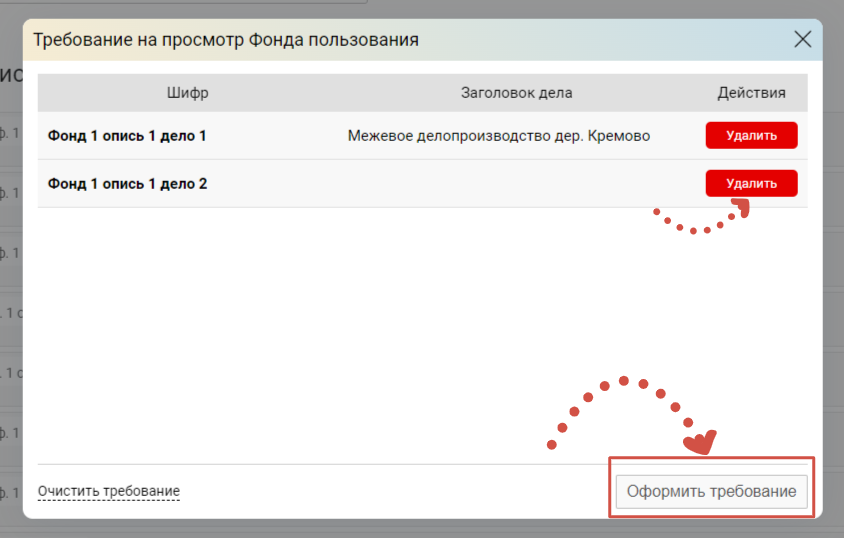Click the dialog title 'Требование на просмотр Фонда пользования'
Image resolution: width=844 pixels, height=538 pixels.
pyautogui.click(x=226, y=40)
